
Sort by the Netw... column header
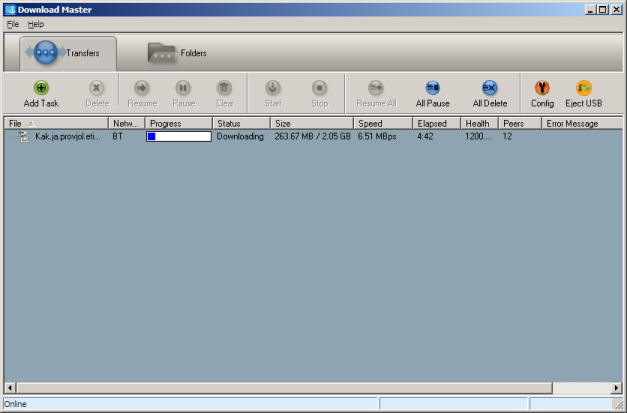tap(126, 124)
